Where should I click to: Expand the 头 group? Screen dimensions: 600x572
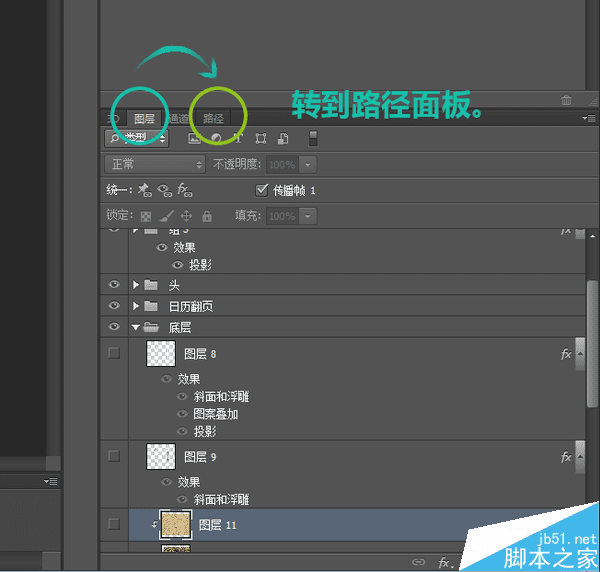[135, 285]
